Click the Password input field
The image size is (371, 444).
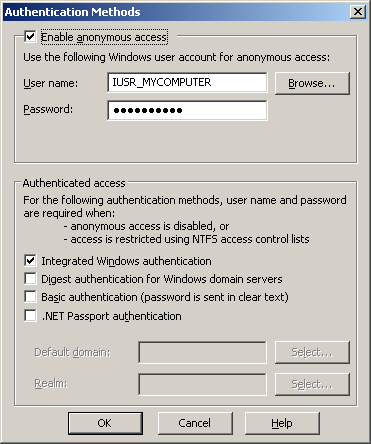pos(187,110)
